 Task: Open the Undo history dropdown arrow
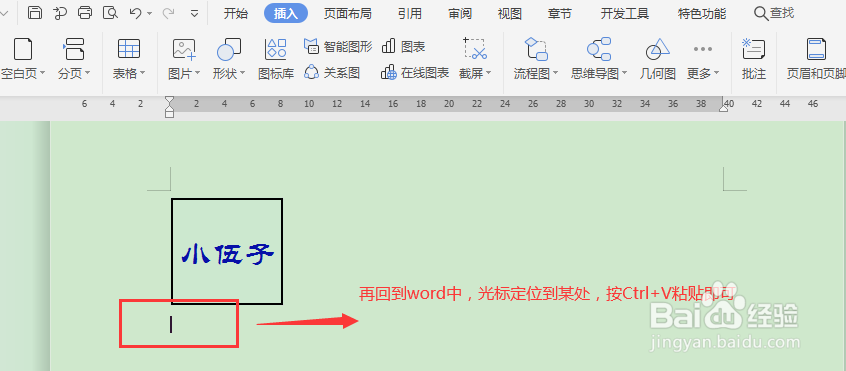(x=149, y=13)
